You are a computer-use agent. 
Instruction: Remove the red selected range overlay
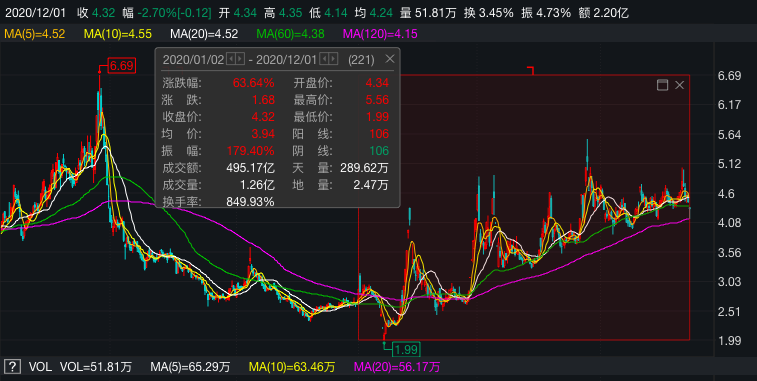pyautogui.click(x=679, y=85)
